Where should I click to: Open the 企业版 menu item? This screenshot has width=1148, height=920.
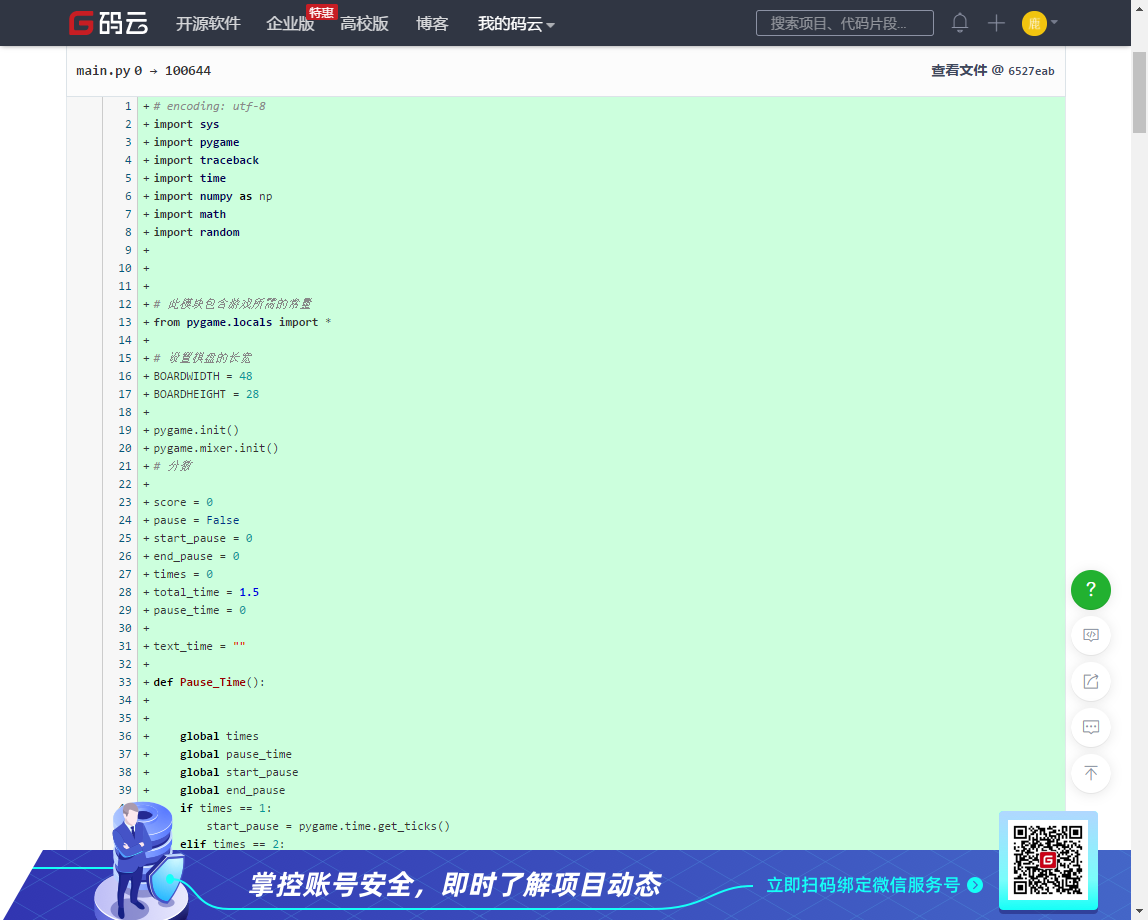pyautogui.click(x=290, y=23)
